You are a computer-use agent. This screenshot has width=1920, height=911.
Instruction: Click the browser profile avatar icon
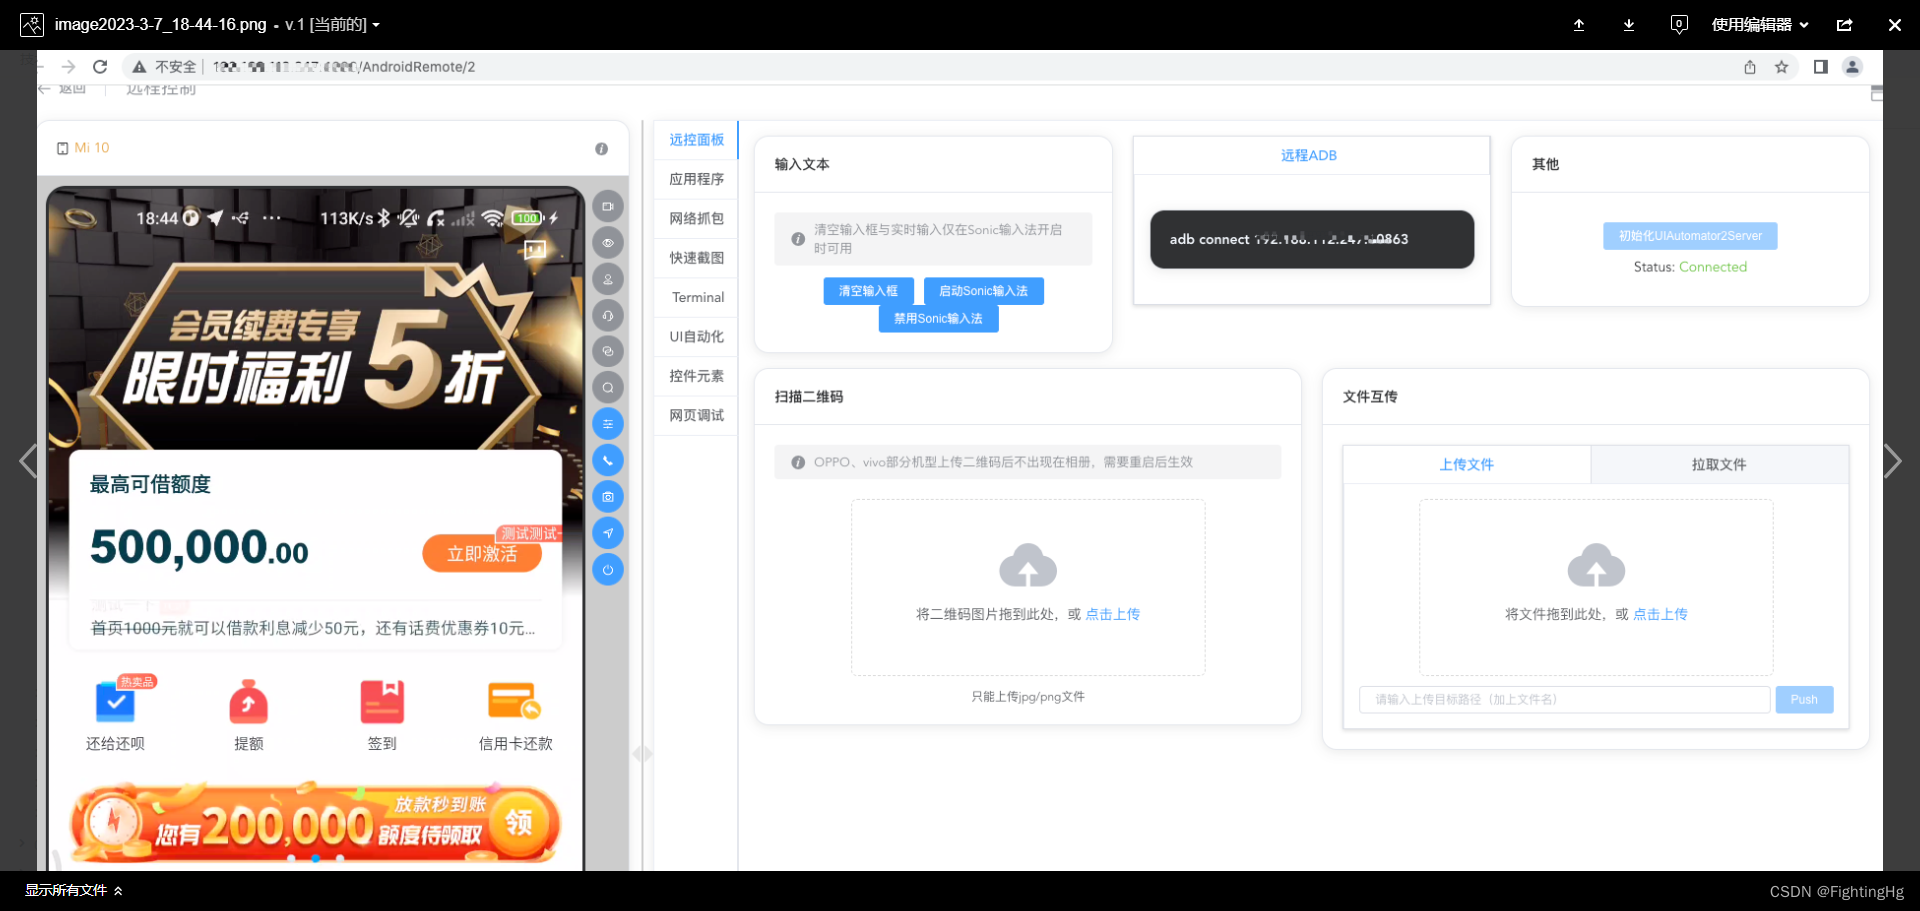pyautogui.click(x=1852, y=67)
